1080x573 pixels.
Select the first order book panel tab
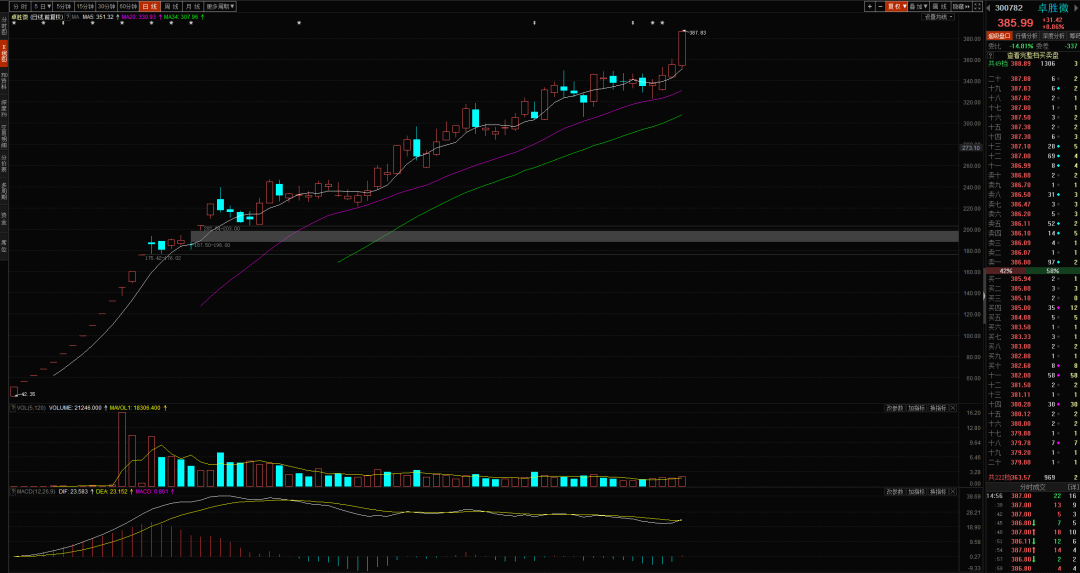[x=999, y=35]
